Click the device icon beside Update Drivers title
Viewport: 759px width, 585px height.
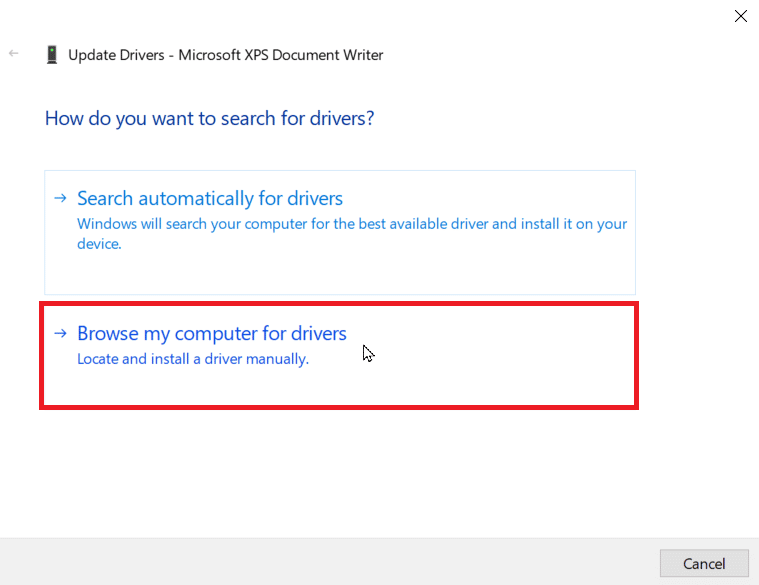(52, 55)
